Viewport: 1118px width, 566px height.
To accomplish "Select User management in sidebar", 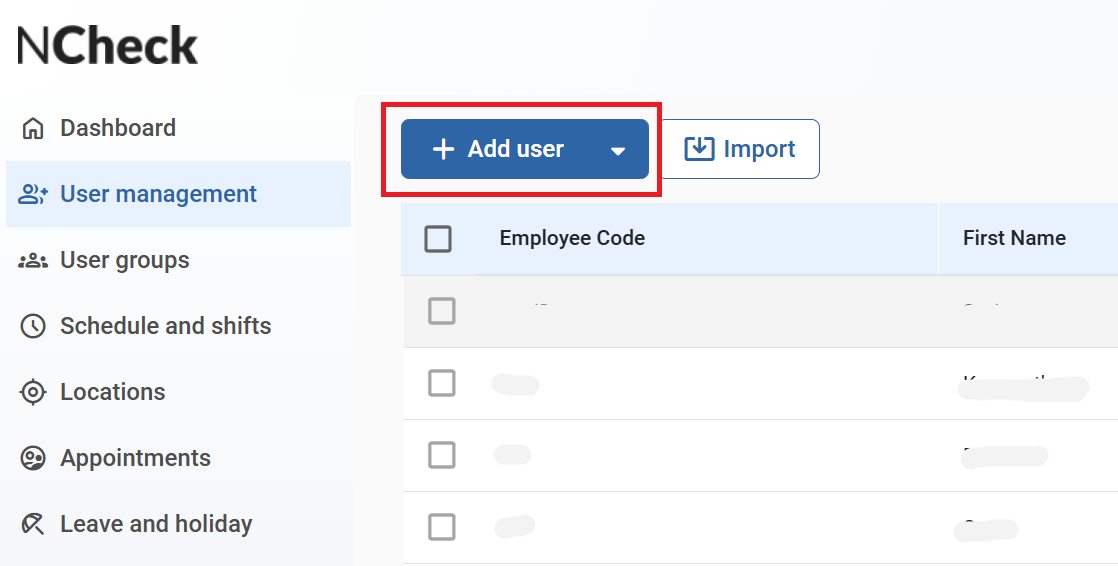I will point(178,194).
